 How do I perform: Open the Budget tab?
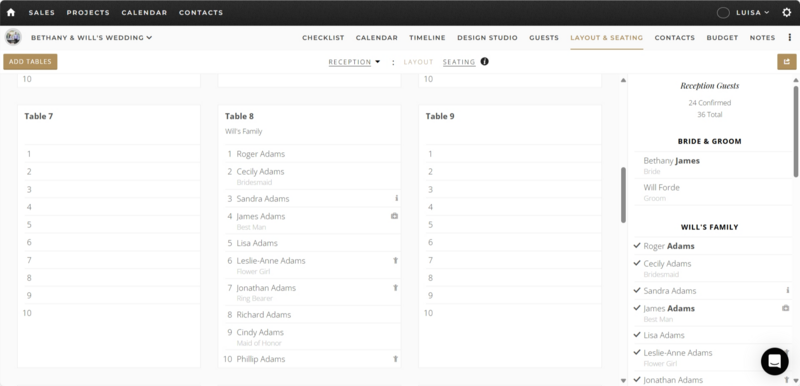[722, 38]
